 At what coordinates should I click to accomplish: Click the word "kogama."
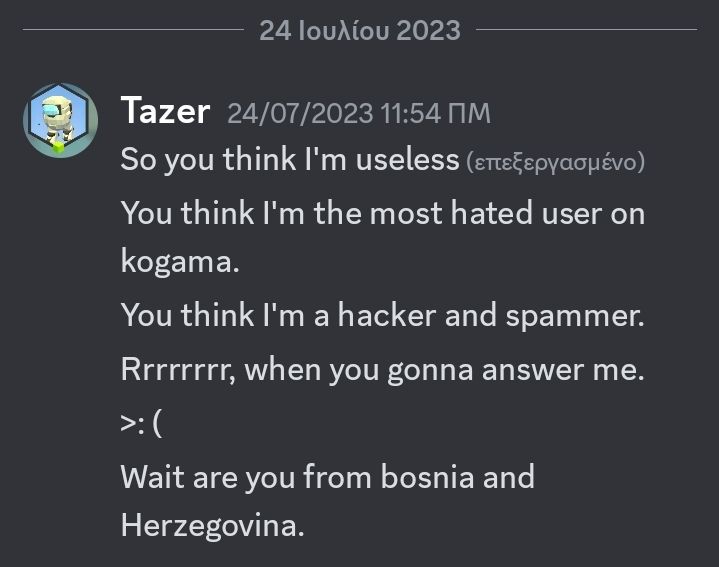180,263
